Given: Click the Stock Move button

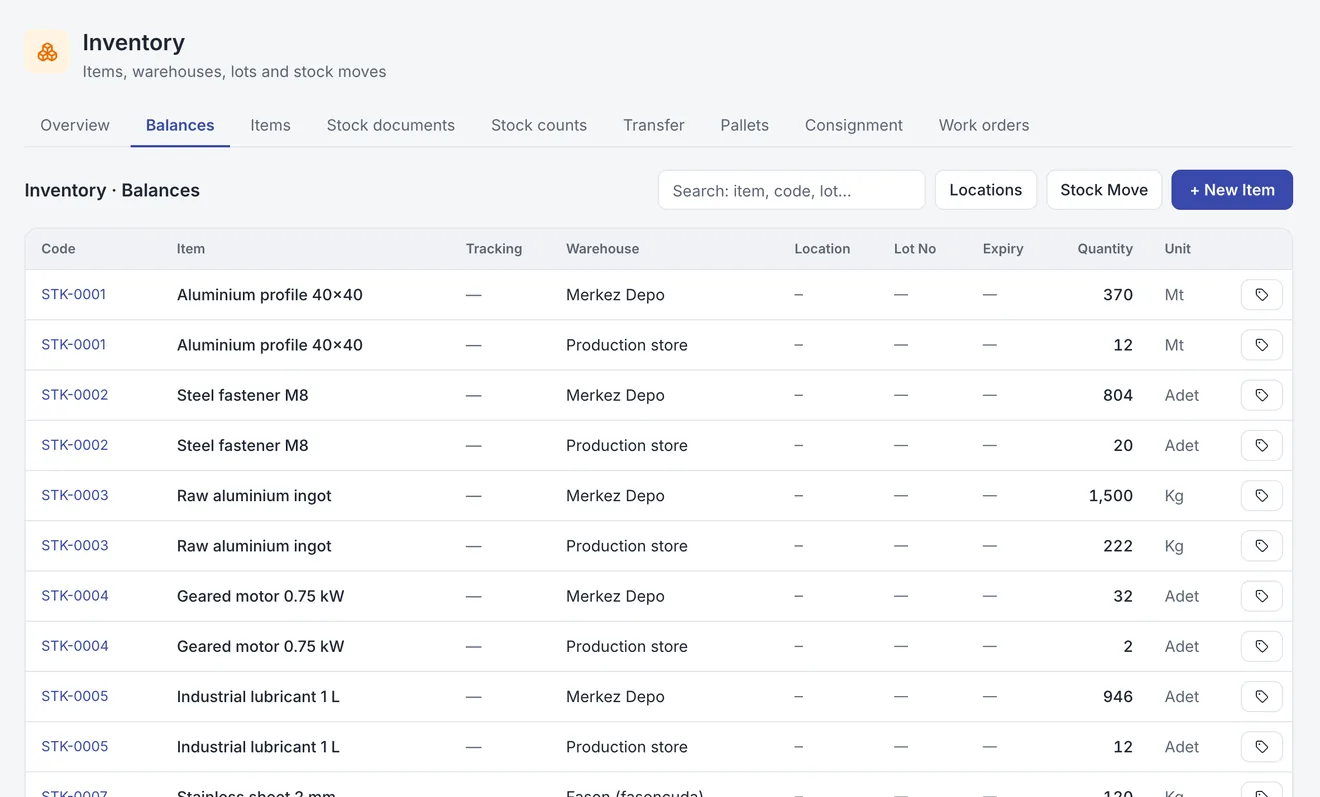Looking at the screenshot, I should click(x=1104, y=190).
